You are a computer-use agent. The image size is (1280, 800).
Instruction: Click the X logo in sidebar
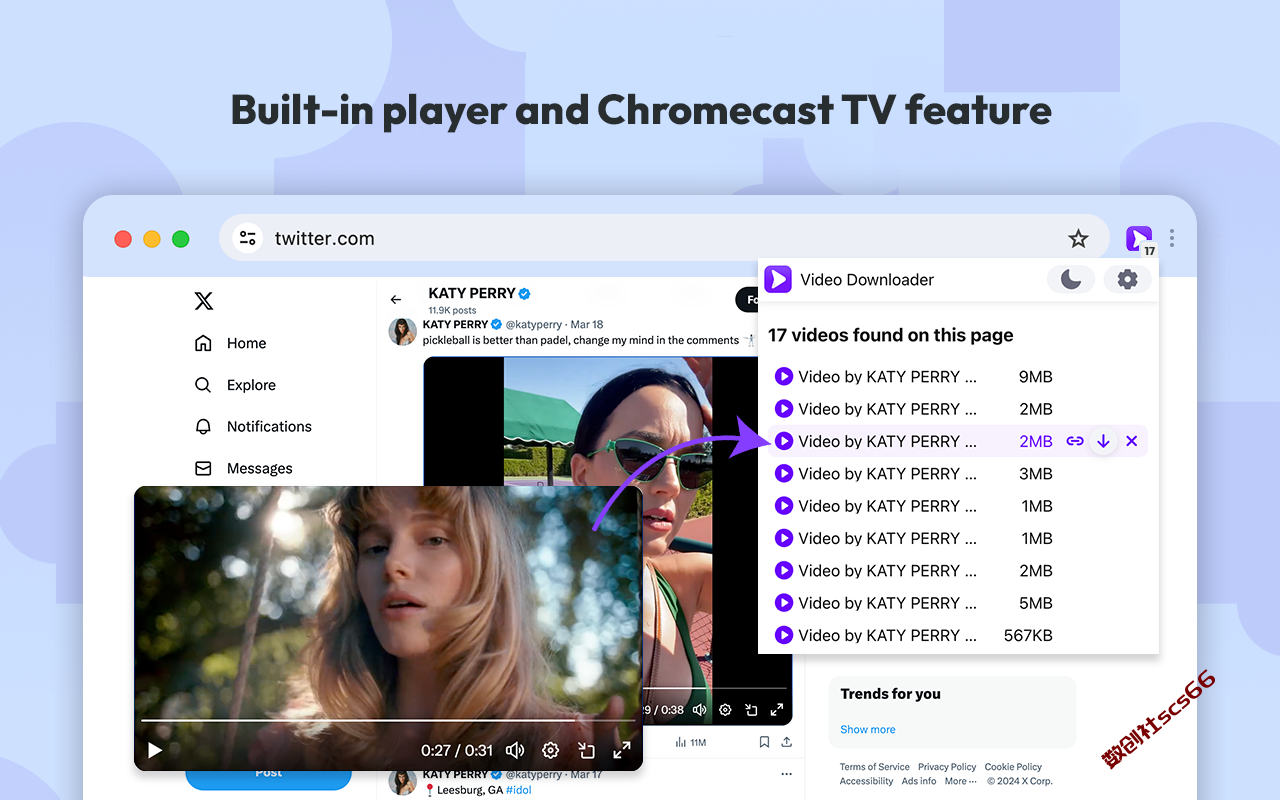[204, 301]
